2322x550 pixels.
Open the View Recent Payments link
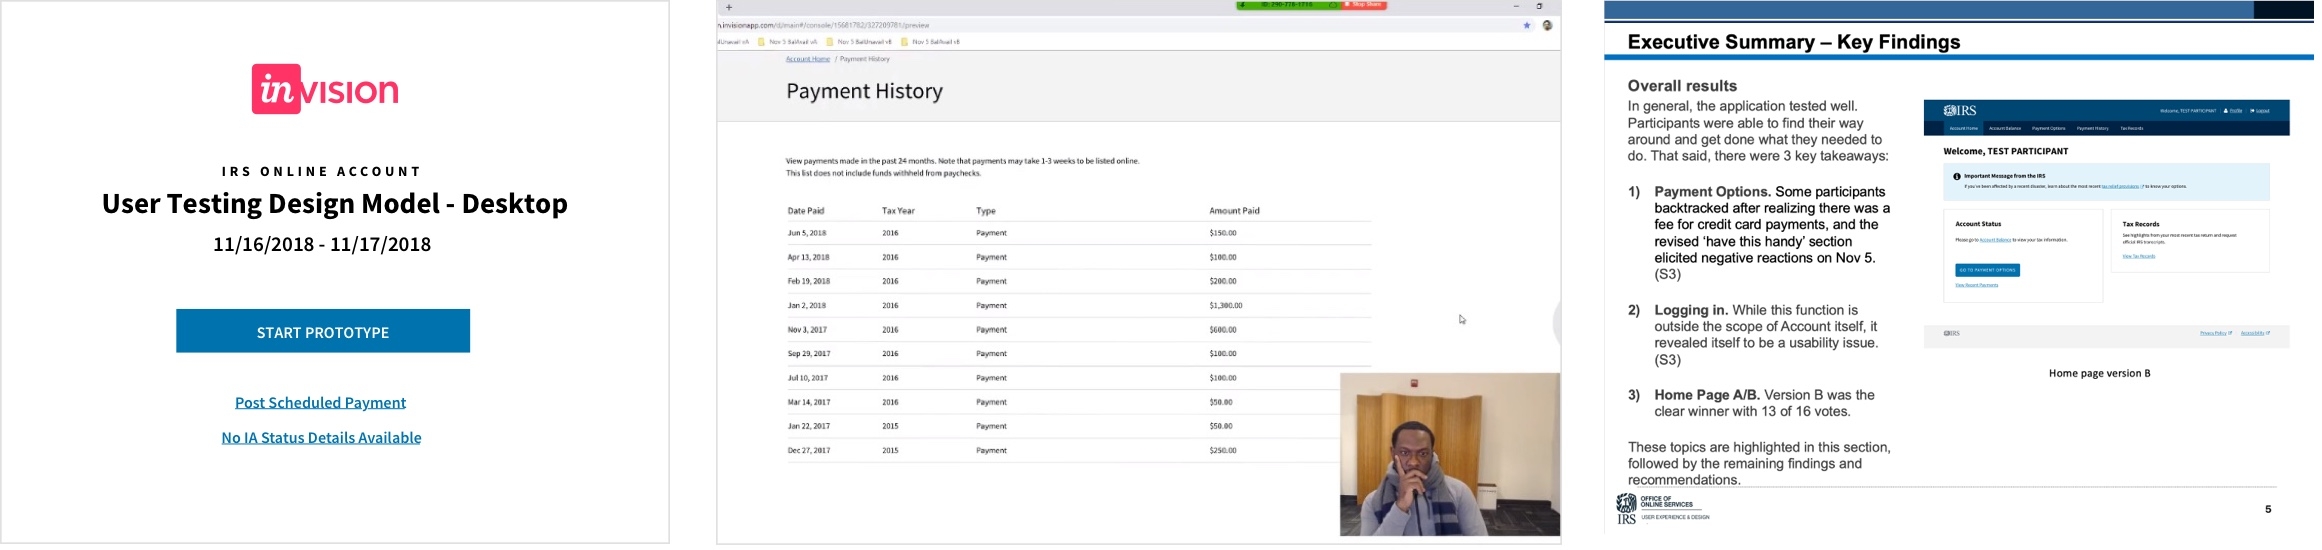(1976, 285)
